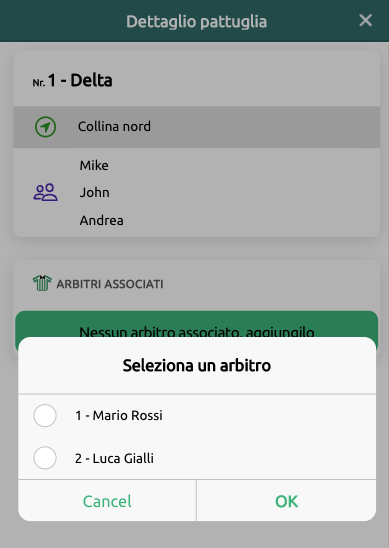Cancel the referee selection dialog
This screenshot has height=548, width=389.
[107, 501]
